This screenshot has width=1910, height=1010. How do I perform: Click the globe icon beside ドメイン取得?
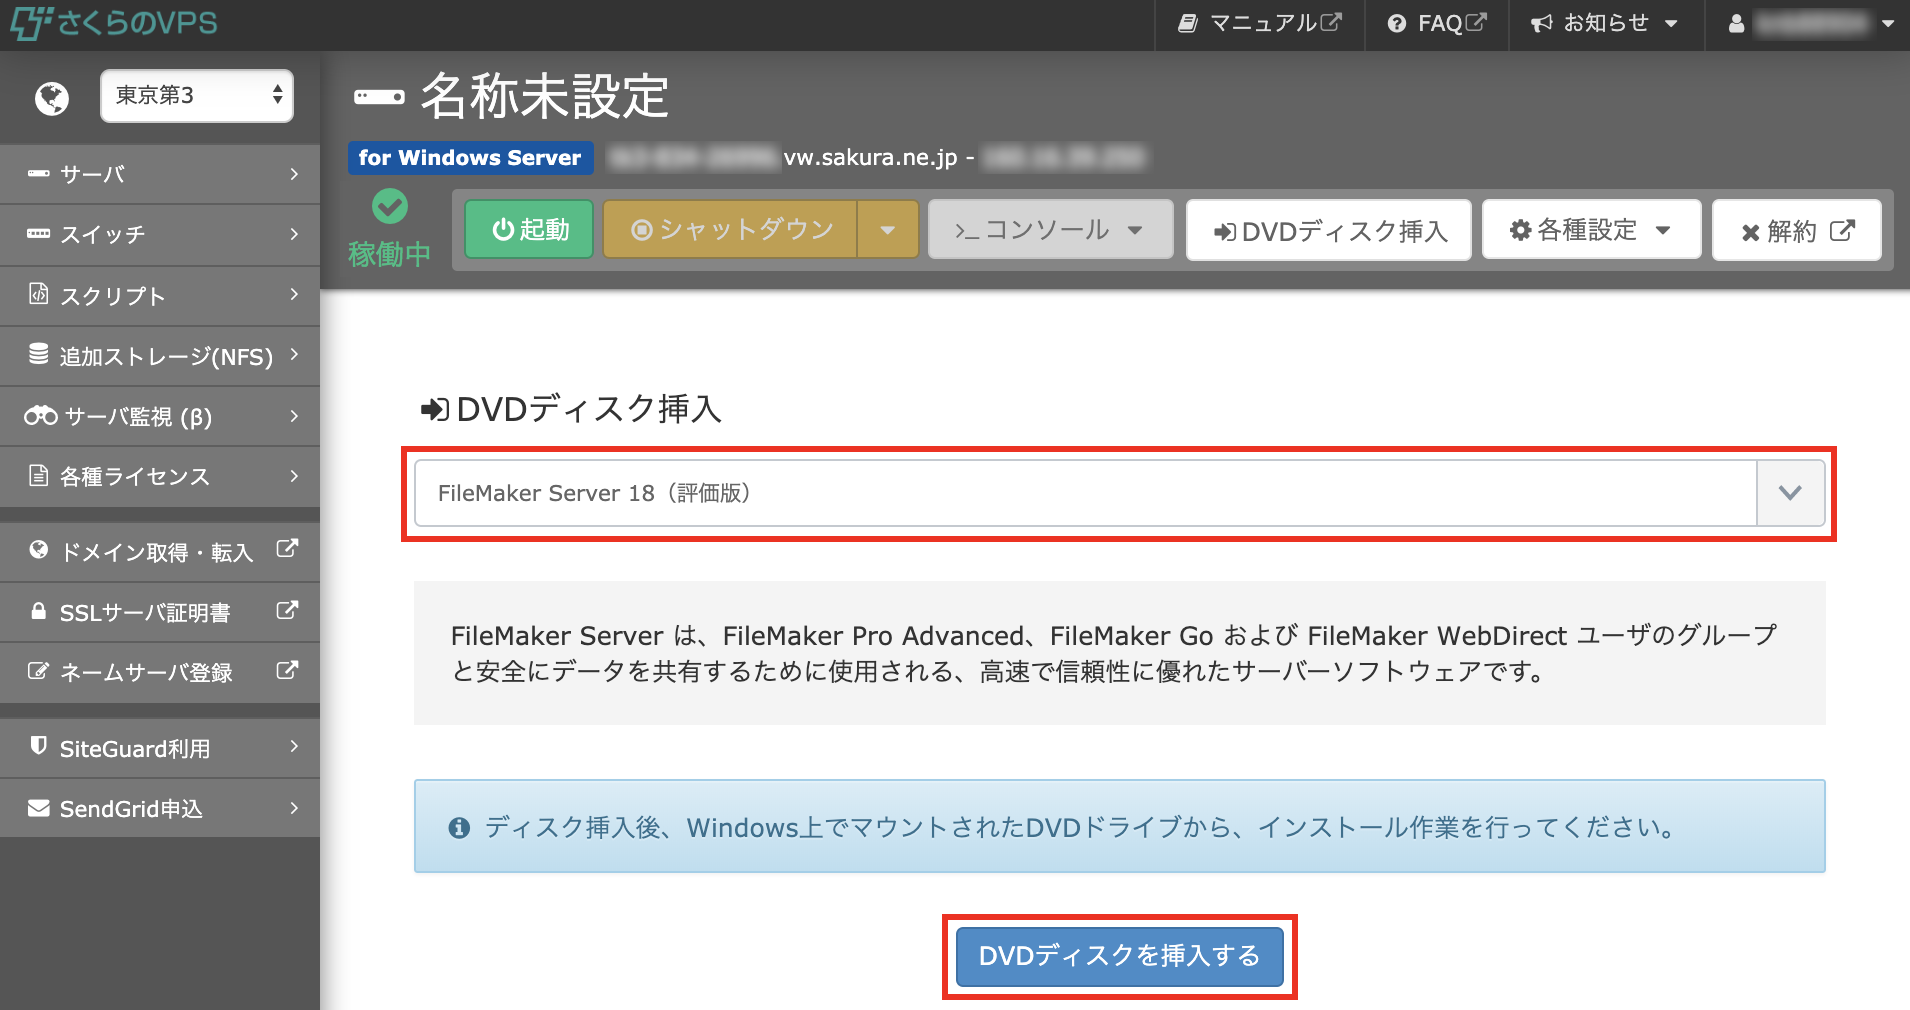click(x=39, y=549)
